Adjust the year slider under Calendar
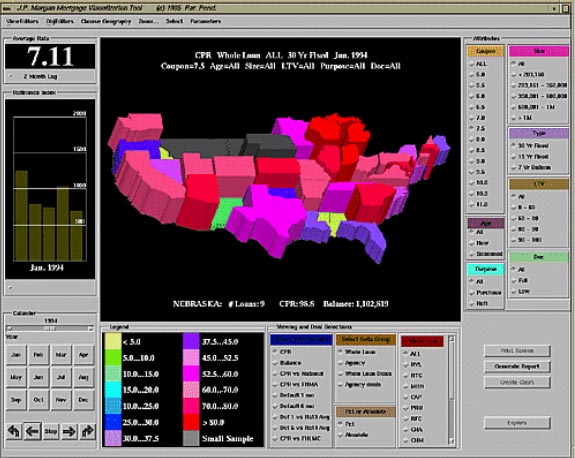 pyautogui.click(x=50, y=329)
